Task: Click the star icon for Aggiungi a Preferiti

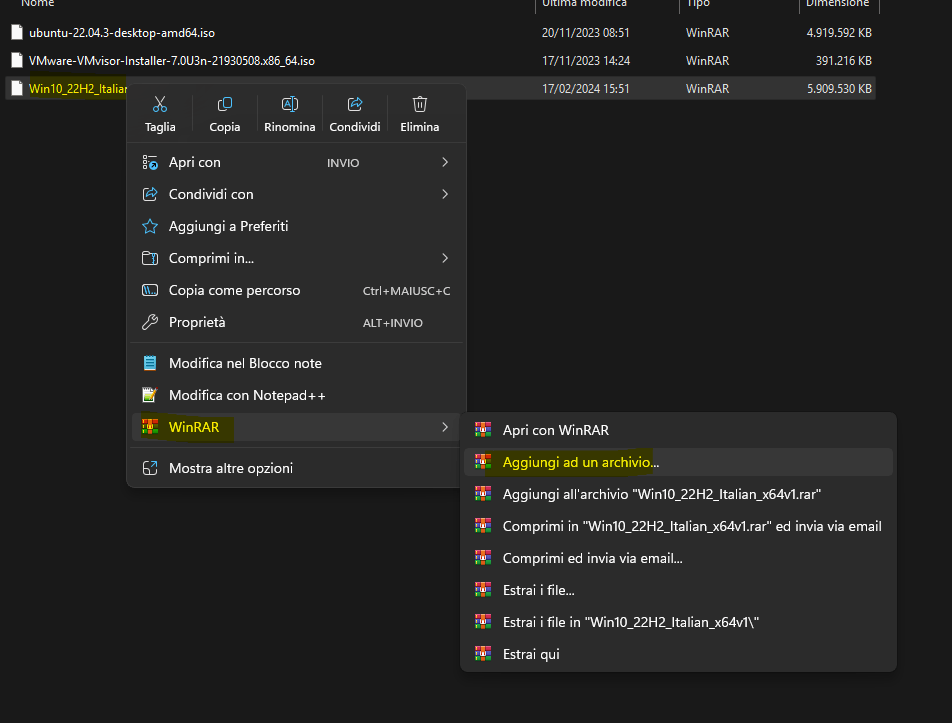Action: tap(150, 226)
